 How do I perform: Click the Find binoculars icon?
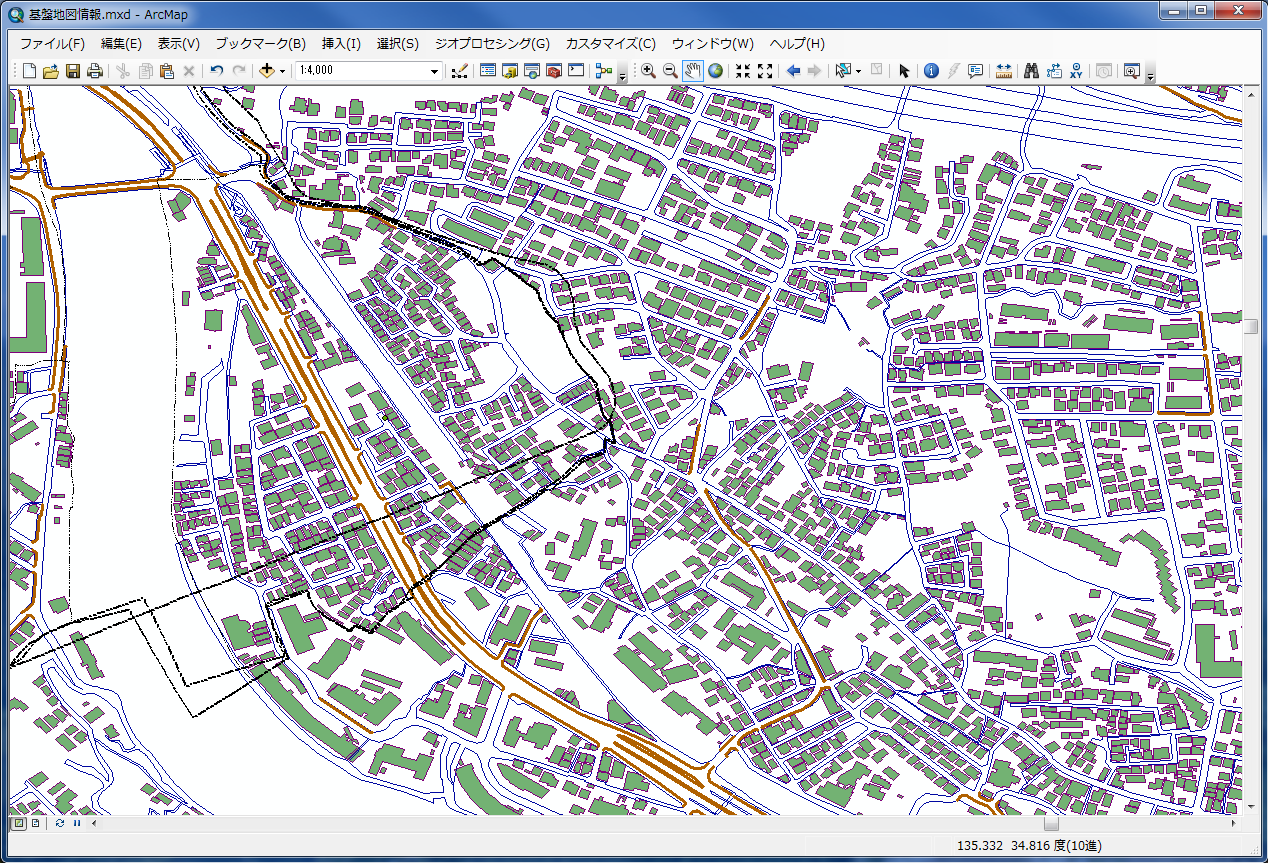1031,71
